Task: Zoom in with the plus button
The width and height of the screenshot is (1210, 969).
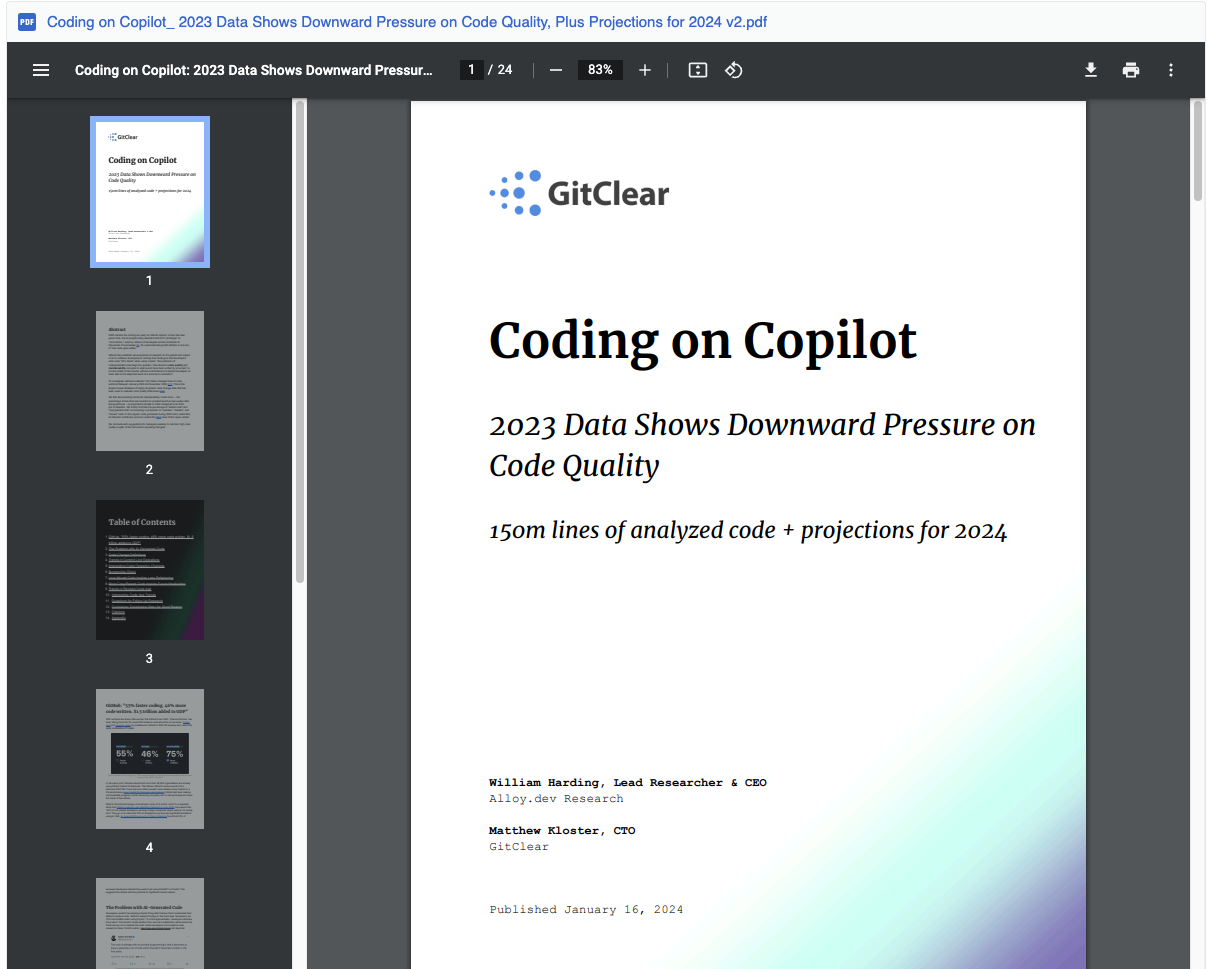Action: [x=645, y=70]
